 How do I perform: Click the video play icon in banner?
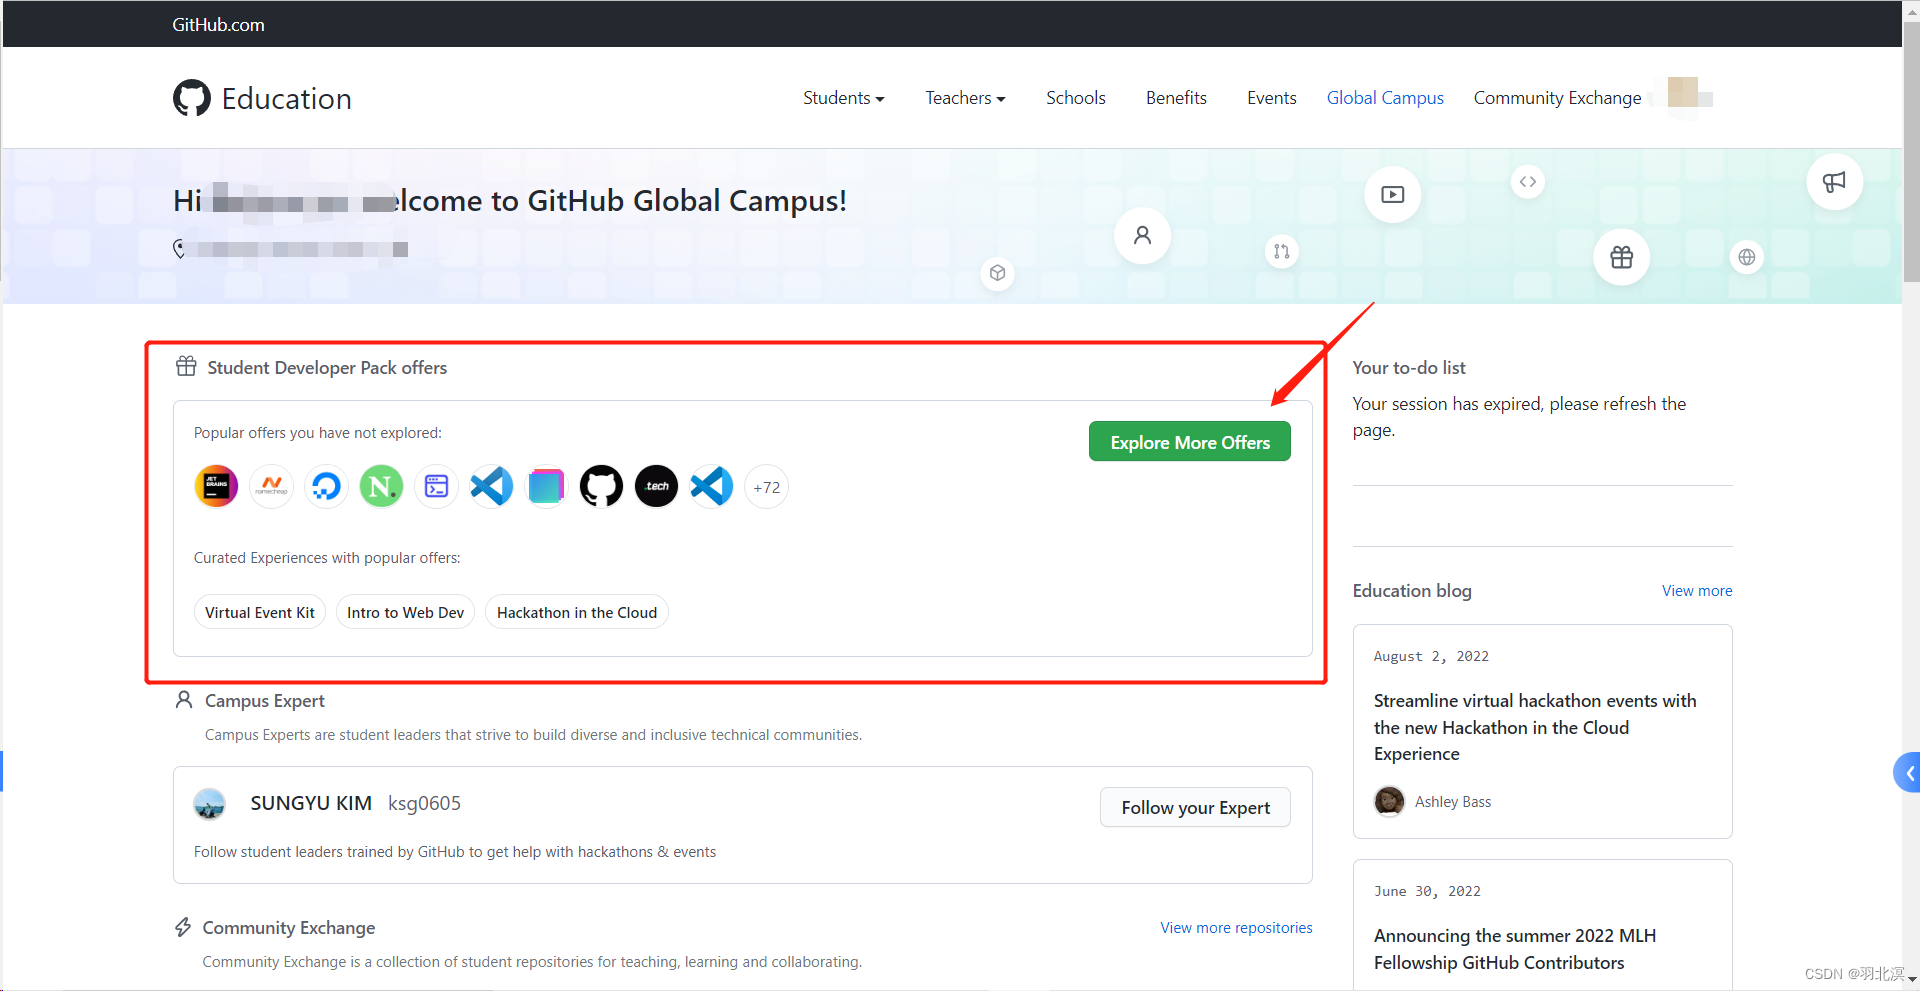1391,195
